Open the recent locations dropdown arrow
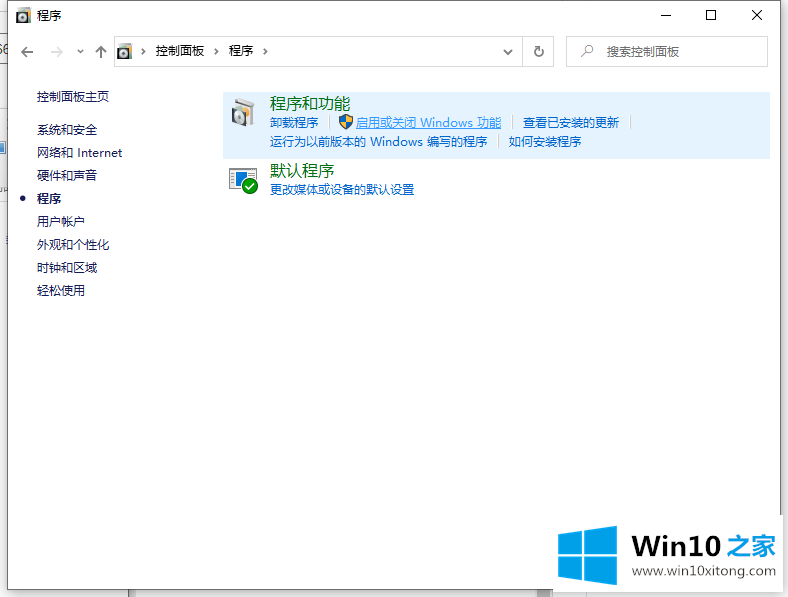788x597 pixels. click(80, 52)
